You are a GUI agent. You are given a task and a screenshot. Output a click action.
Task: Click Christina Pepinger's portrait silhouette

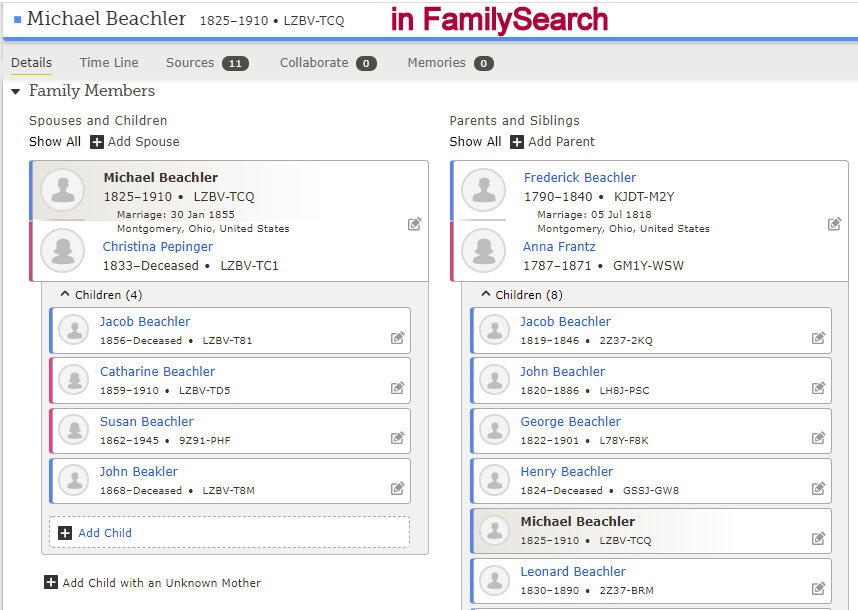click(62, 250)
